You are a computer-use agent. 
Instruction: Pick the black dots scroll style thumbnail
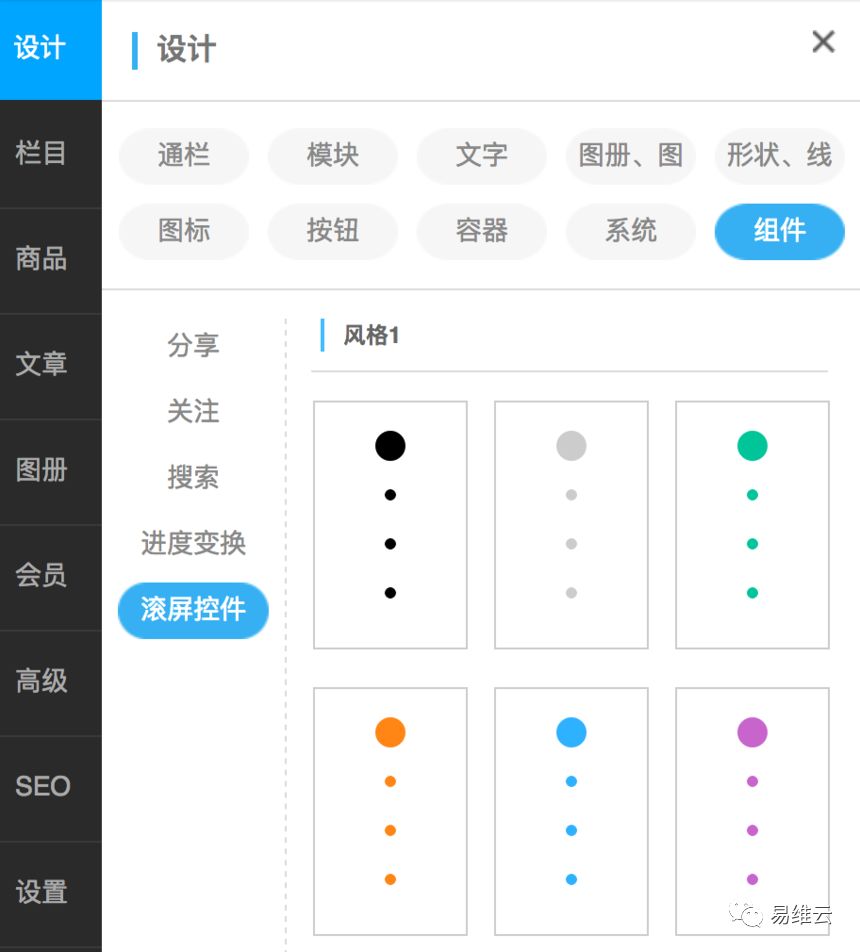click(x=390, y=525)
